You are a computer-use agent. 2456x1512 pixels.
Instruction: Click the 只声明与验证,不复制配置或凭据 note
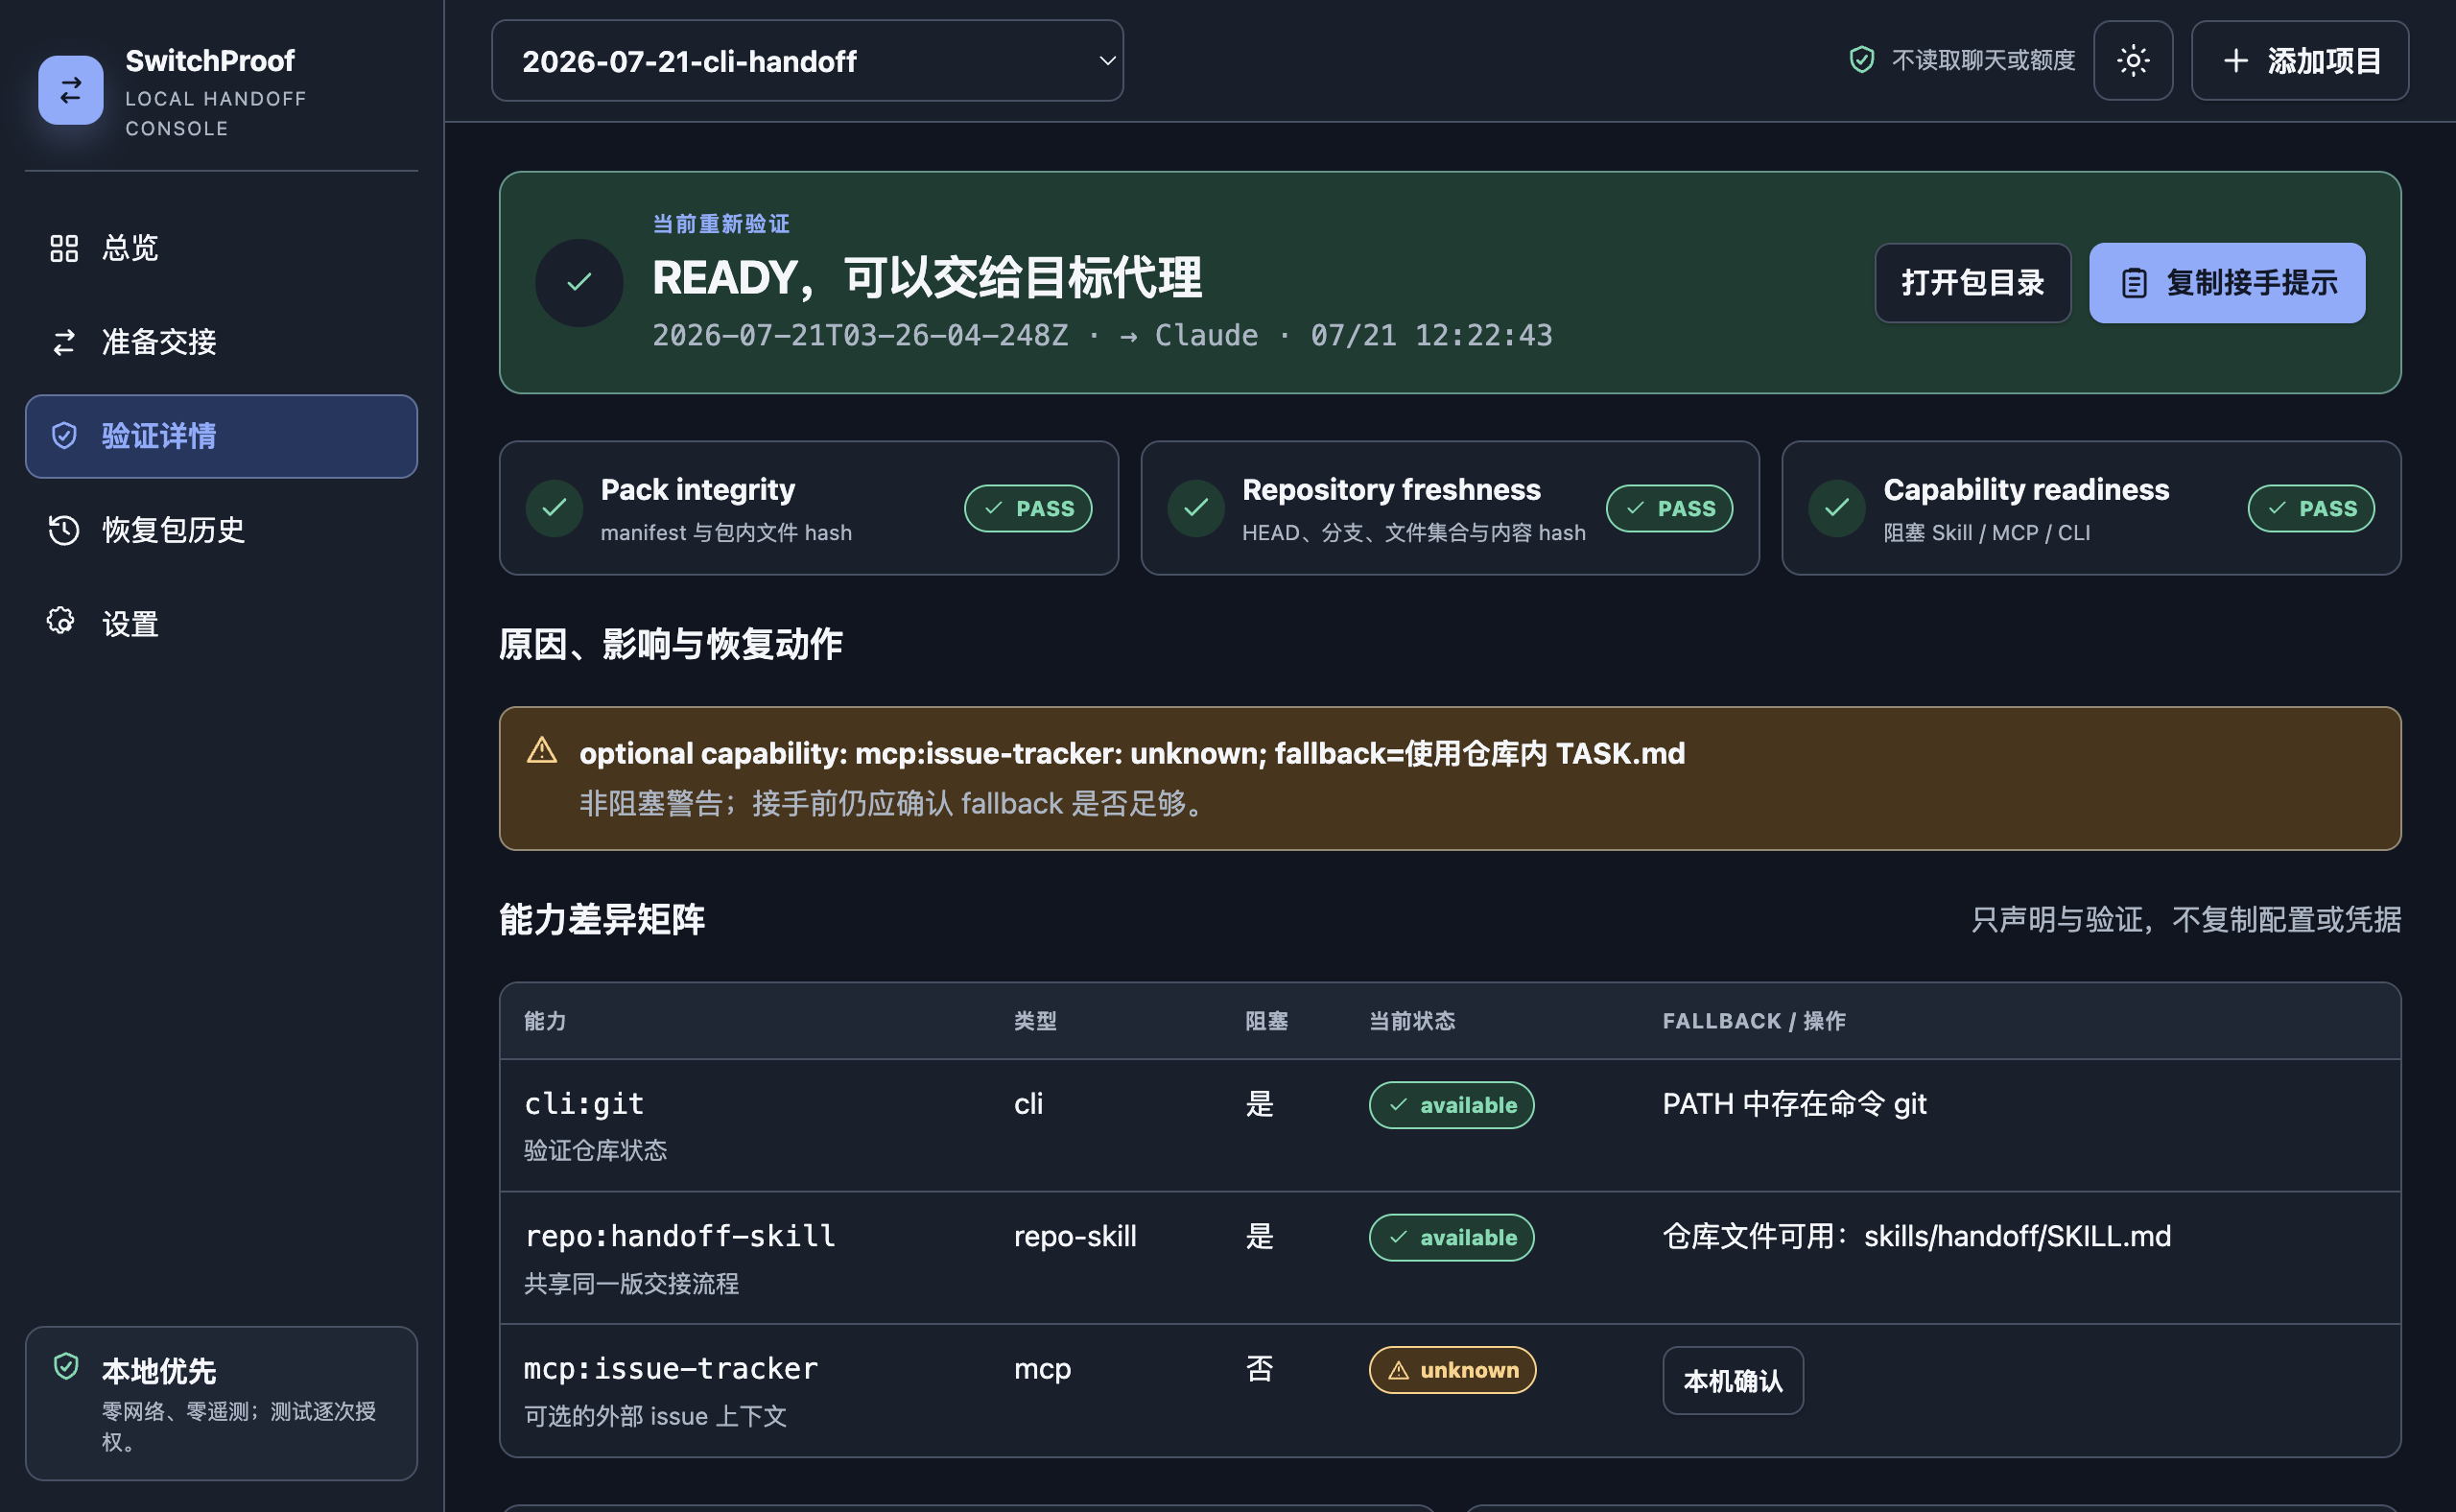(x=2186, y=920)
